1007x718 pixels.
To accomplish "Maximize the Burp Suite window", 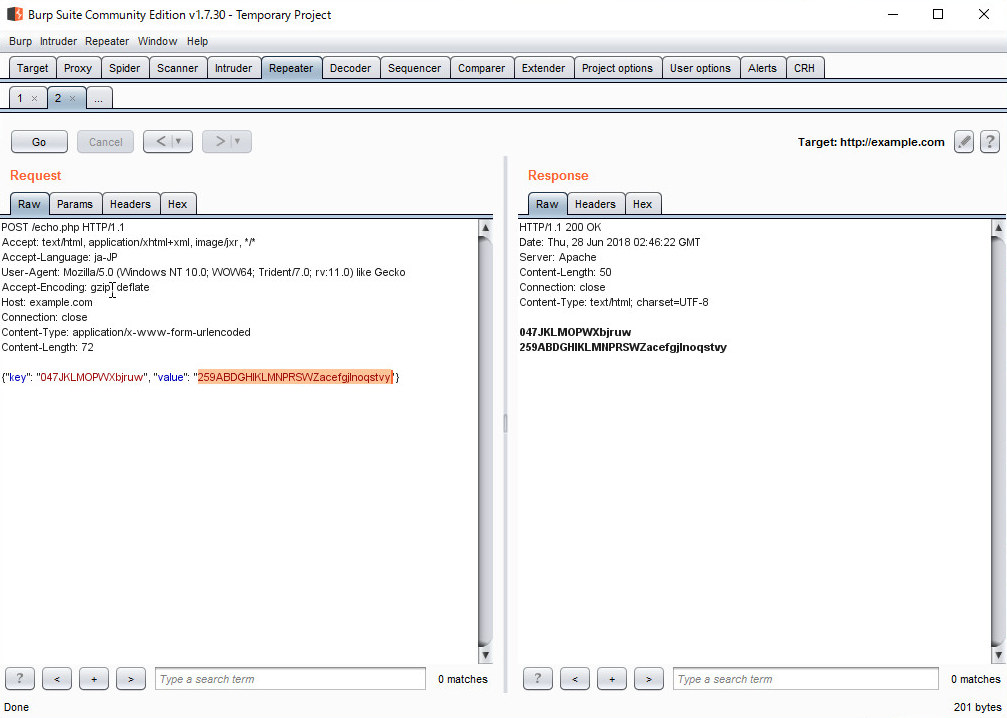I will [938, 14].
